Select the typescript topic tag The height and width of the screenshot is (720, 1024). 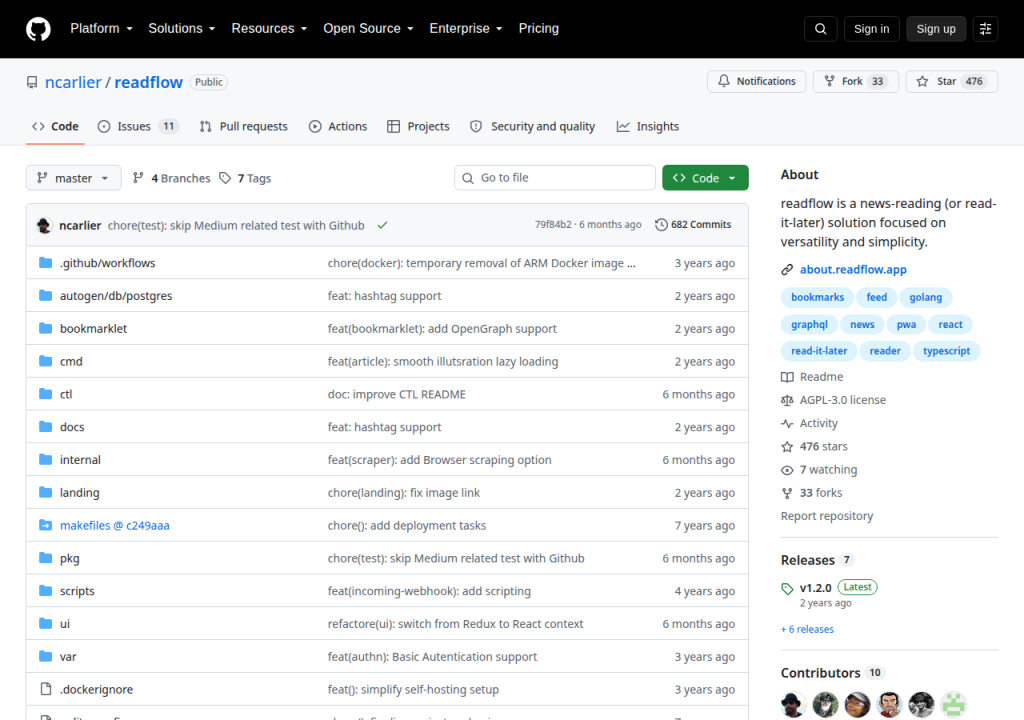tap(946, 351)
